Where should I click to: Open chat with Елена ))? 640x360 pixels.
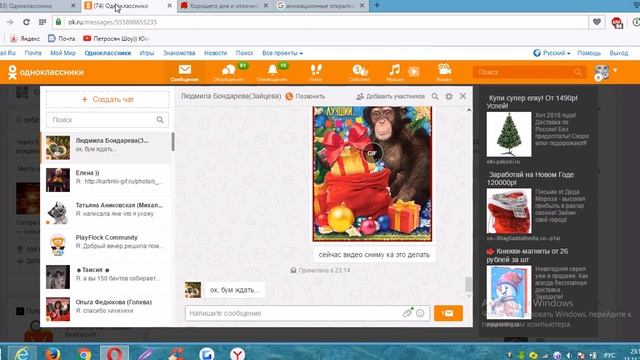point(106,180)
